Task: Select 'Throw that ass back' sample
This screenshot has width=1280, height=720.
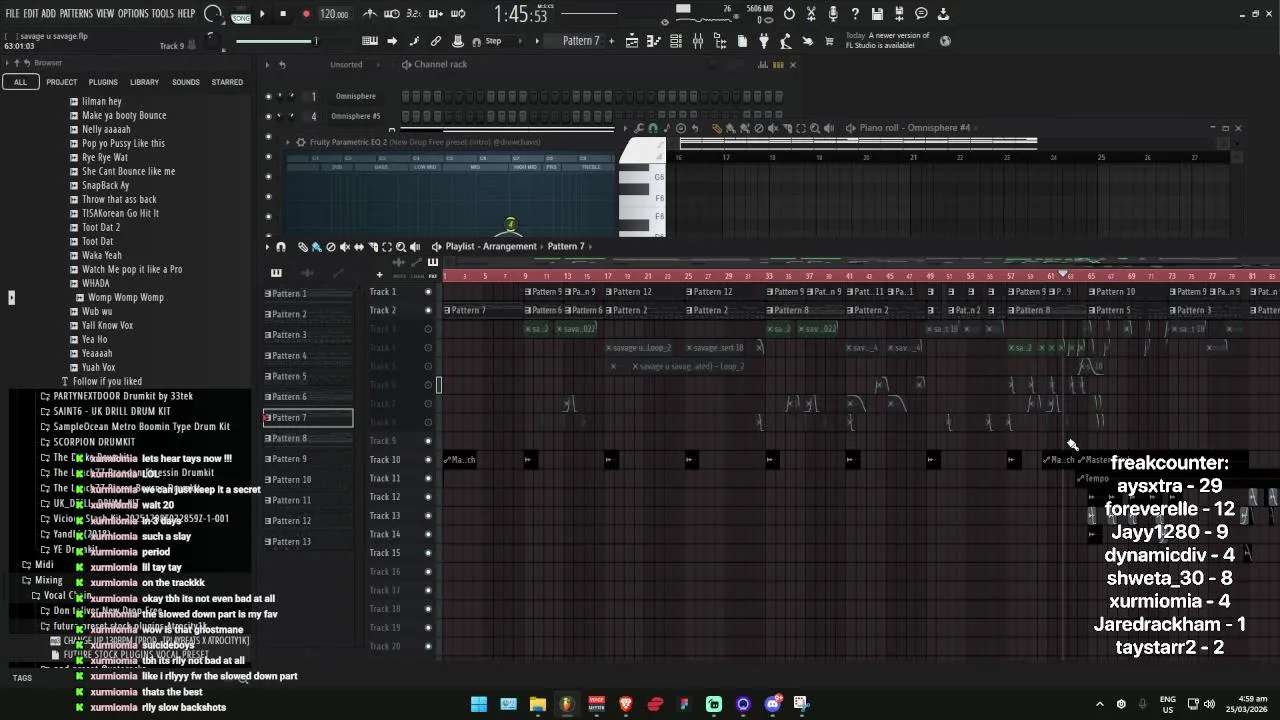Action: (119, 199)
